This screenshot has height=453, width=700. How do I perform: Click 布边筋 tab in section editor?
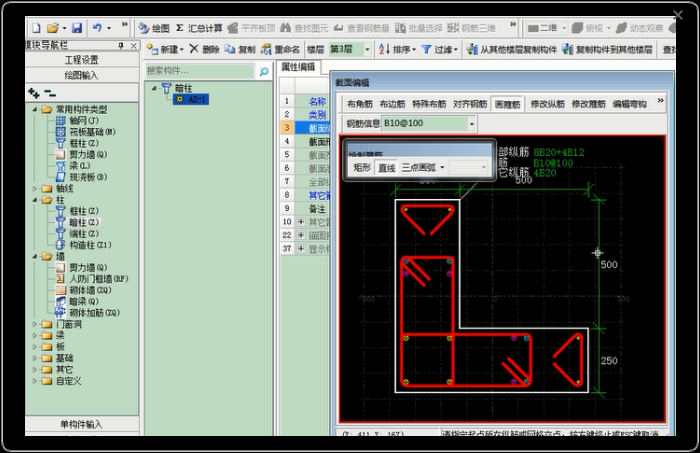392,104
